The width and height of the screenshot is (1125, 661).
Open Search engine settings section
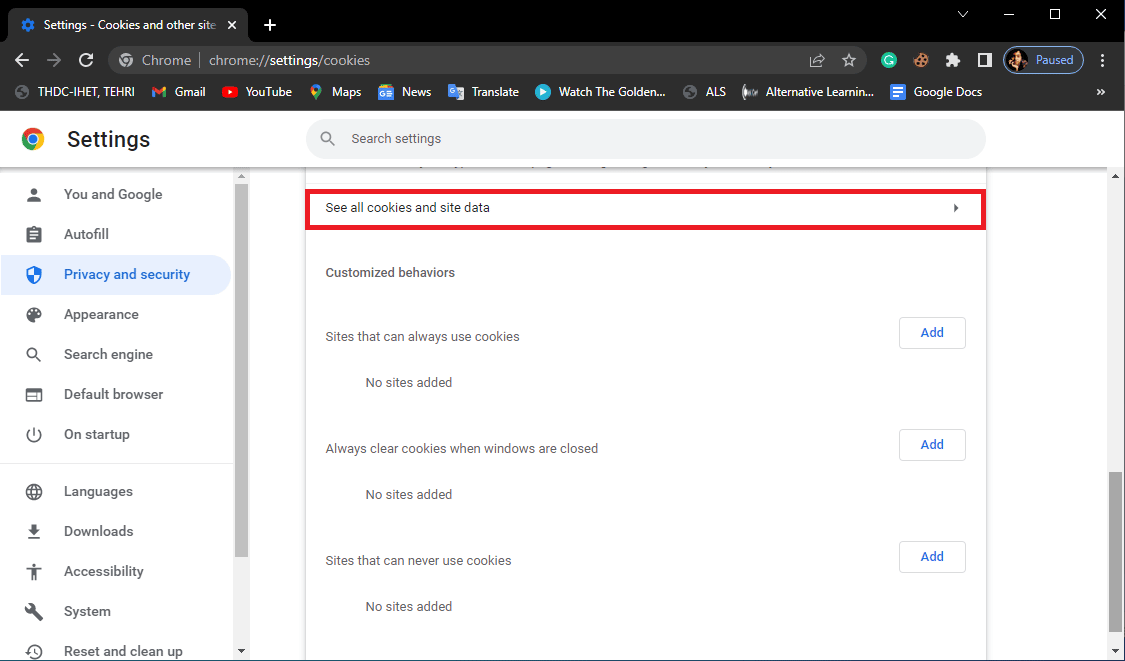pos(116,355)
